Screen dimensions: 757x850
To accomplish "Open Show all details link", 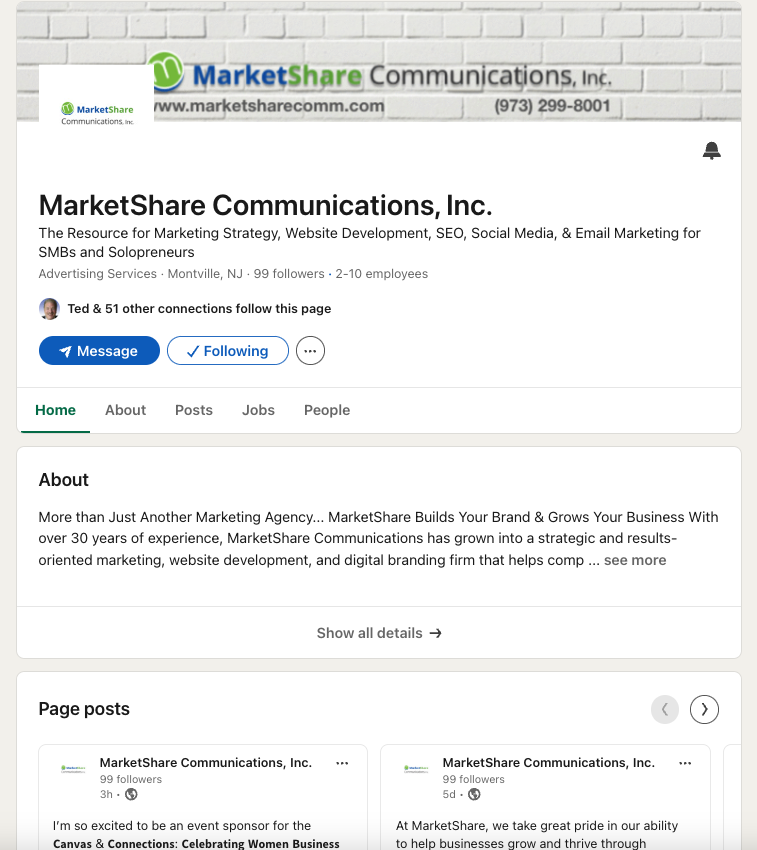I will click(379, 633).
